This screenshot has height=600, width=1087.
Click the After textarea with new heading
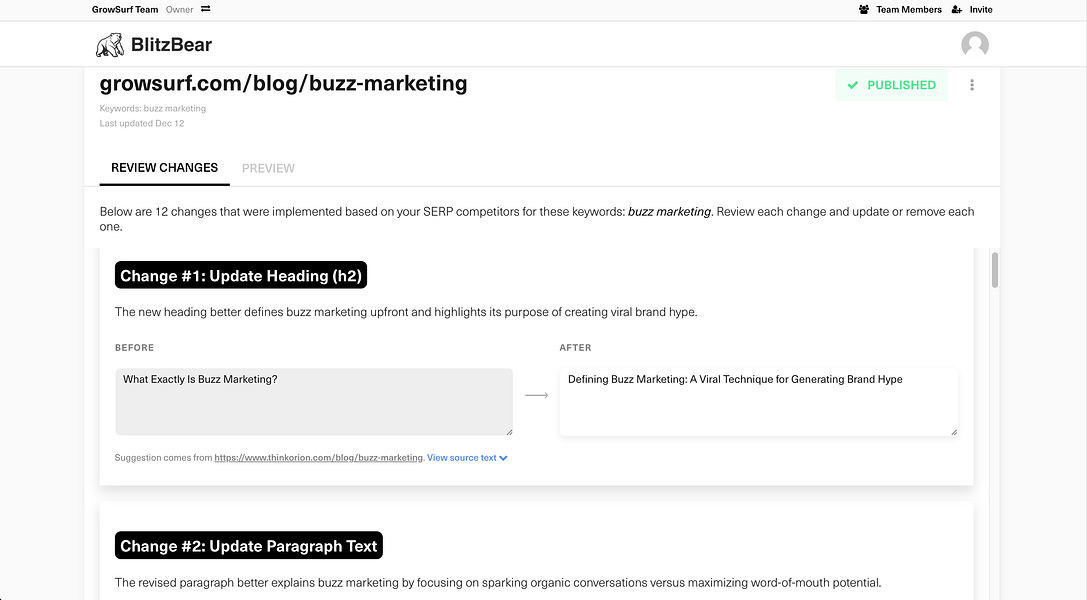tap(758, 402)
